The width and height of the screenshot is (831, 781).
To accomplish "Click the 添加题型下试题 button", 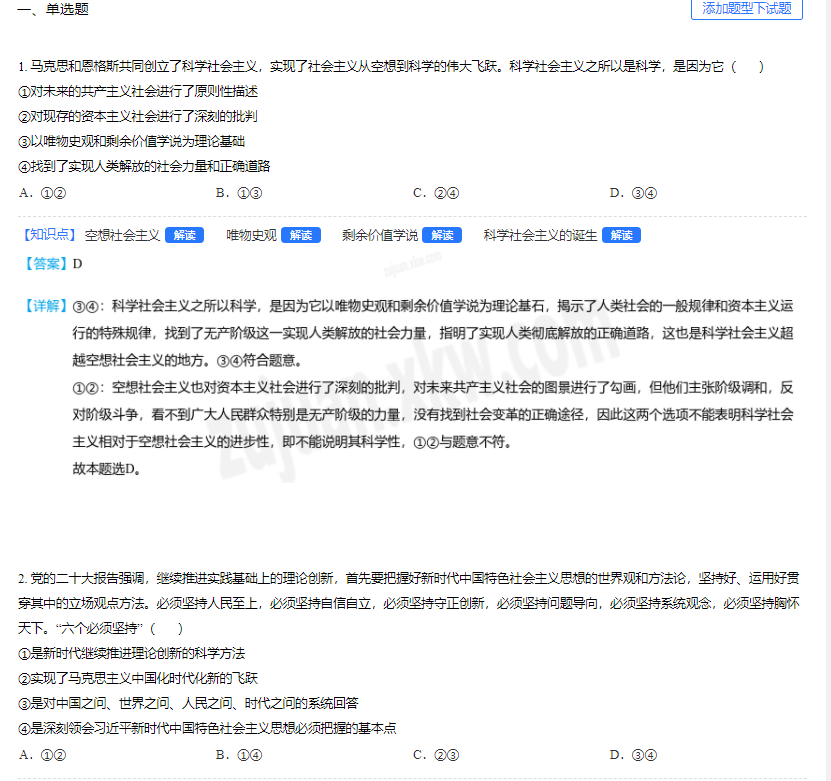I will 746,9.
